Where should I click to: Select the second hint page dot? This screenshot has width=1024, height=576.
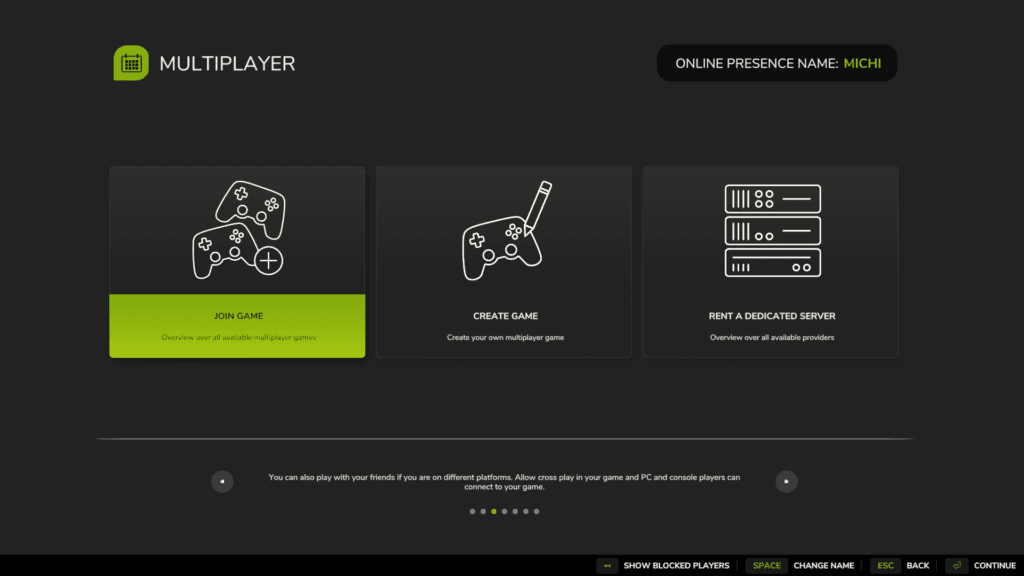[483, 511]
